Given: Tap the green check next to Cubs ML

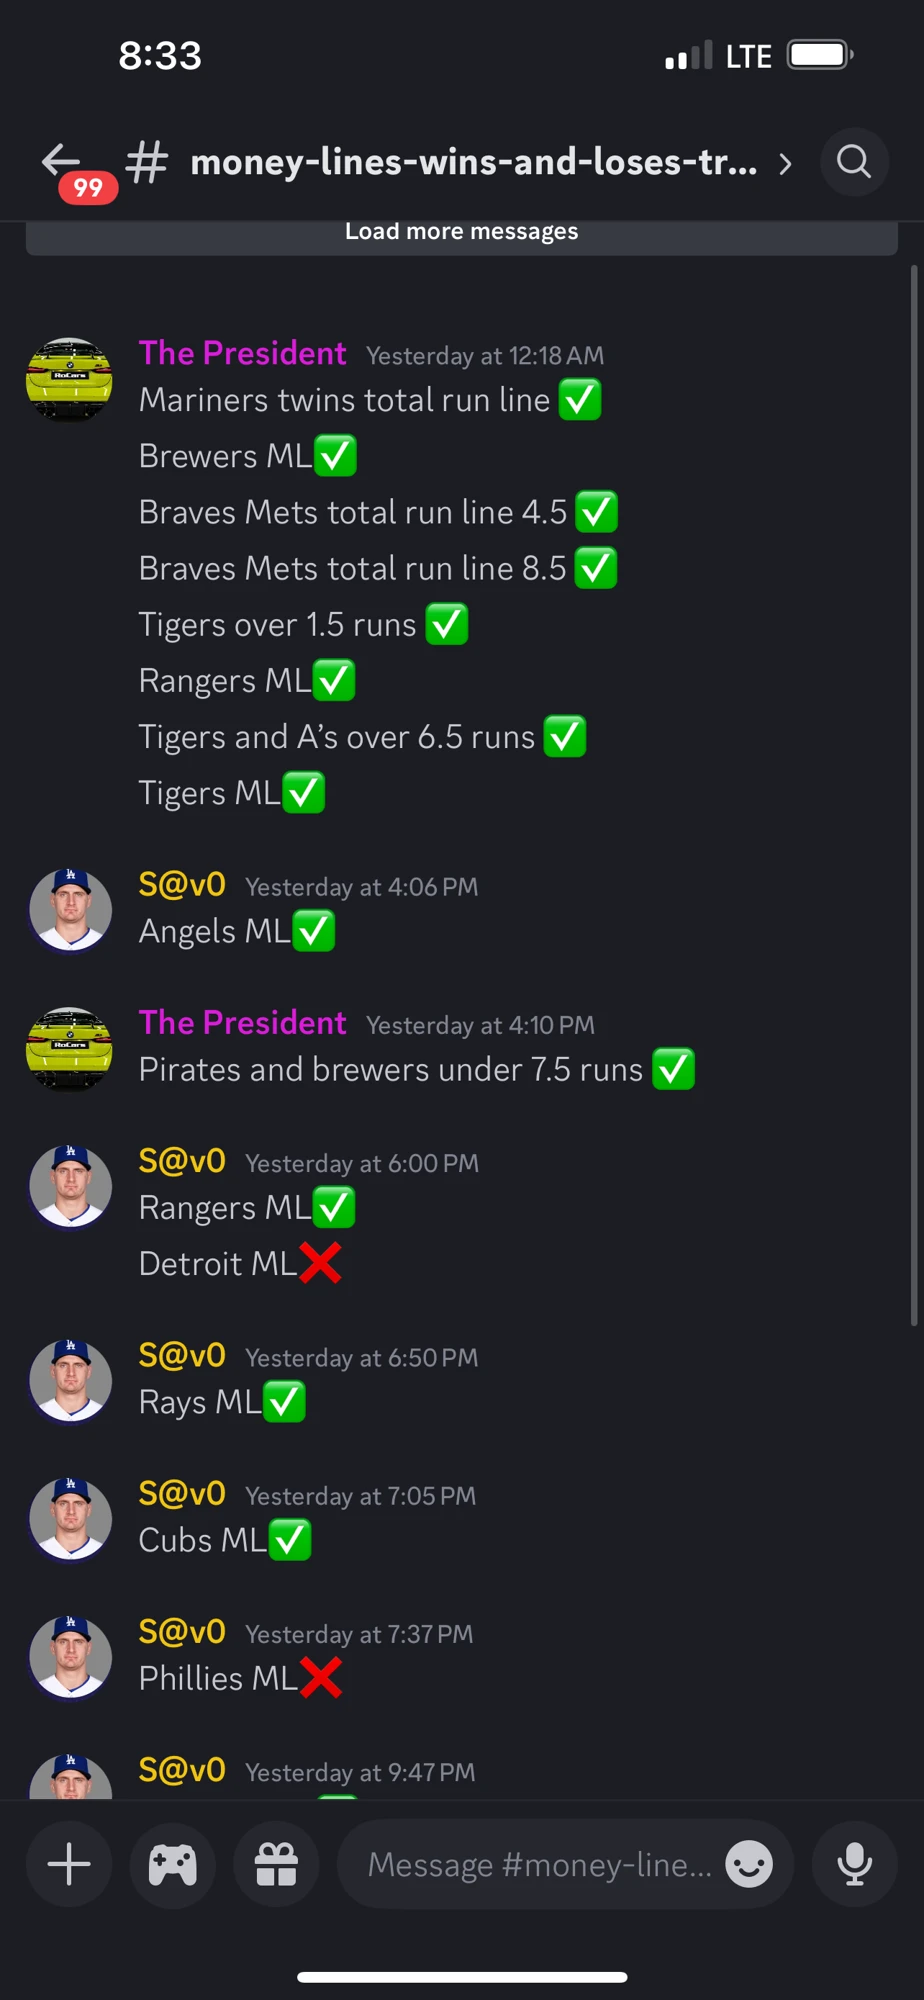Looking at the screenshot, I should (290, 1540).
